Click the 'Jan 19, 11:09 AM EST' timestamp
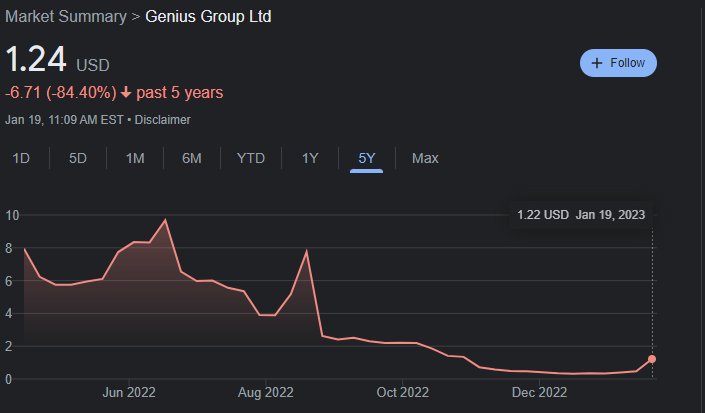 coord(64,120)
